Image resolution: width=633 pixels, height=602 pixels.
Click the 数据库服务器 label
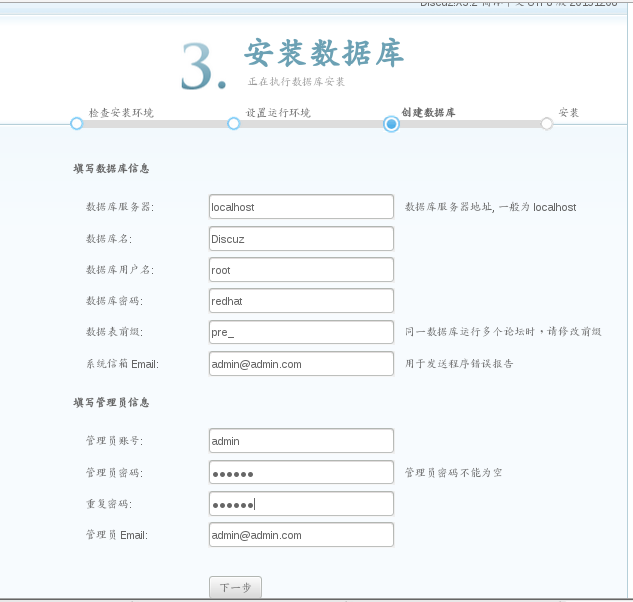[x=120, y=207]
